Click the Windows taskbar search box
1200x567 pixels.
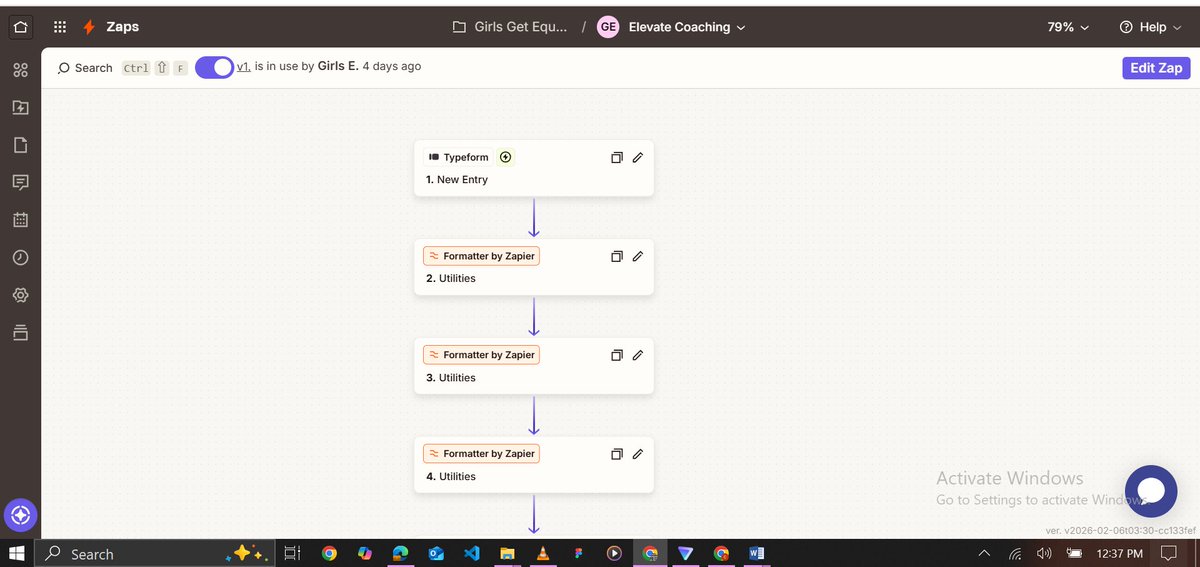(154, 553)
